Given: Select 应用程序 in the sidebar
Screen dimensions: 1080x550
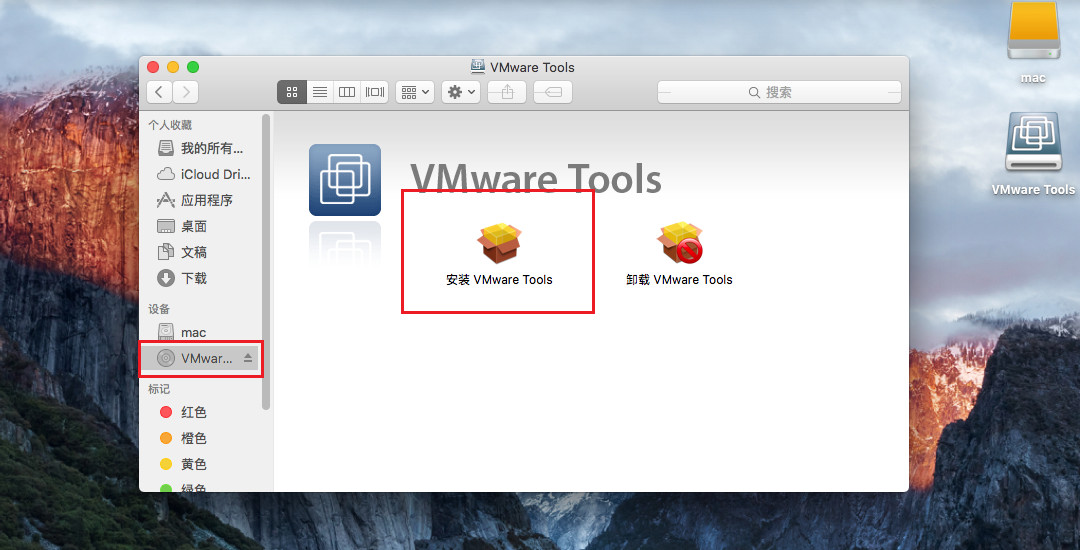Looking at the screenshot, I should pos(206,200).
